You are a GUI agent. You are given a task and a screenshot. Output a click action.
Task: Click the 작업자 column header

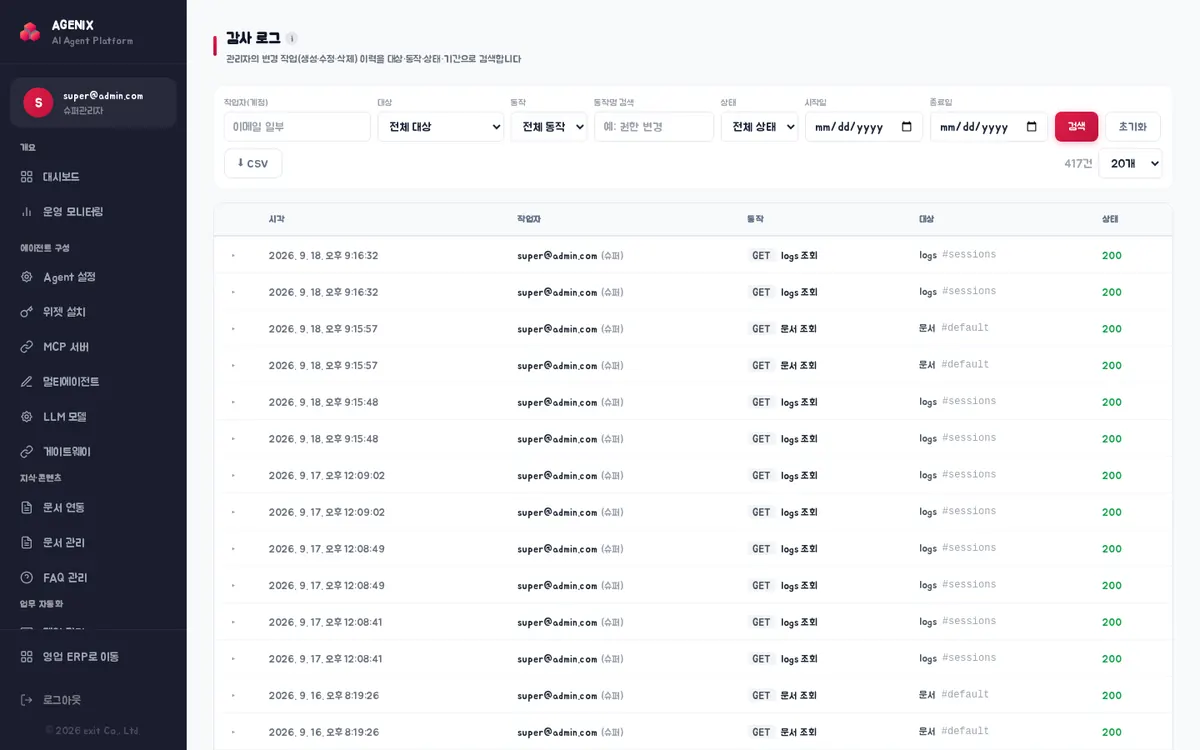[529, 219]
